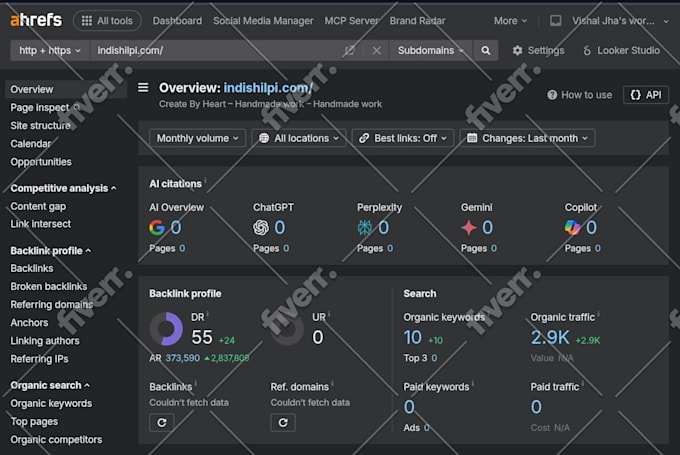This screenshot has width=680, height=455.
Task: Click the Paid keywords value 0
Action: (x=409, y=407)
